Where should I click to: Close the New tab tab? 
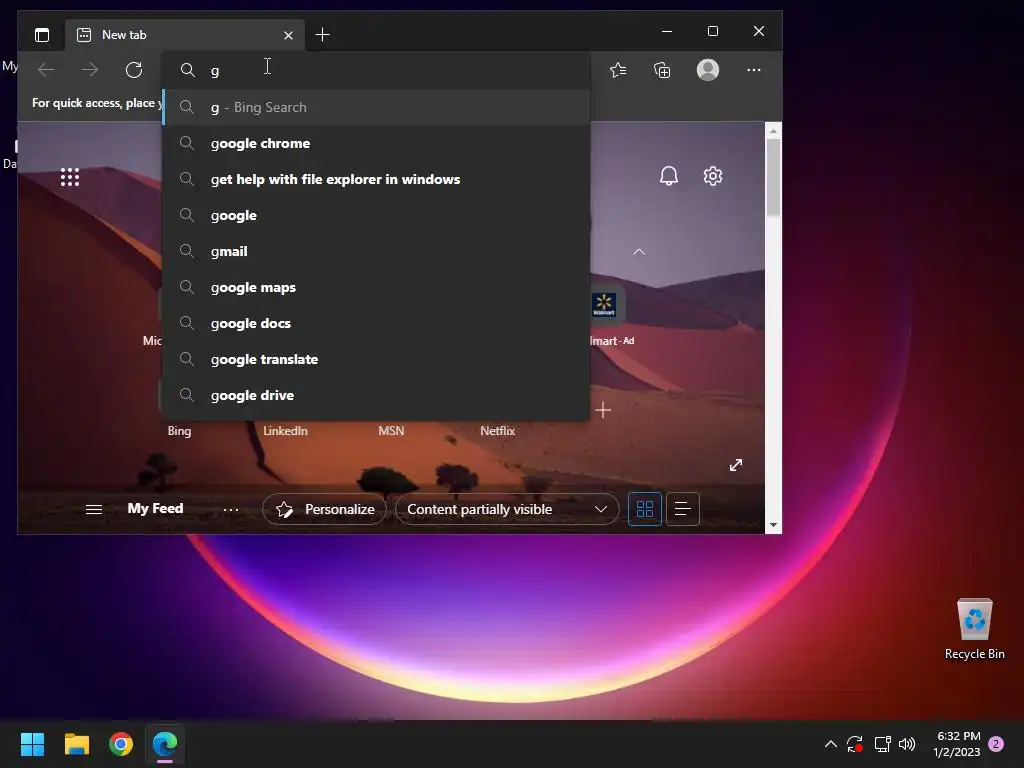[x=288, y=35]
